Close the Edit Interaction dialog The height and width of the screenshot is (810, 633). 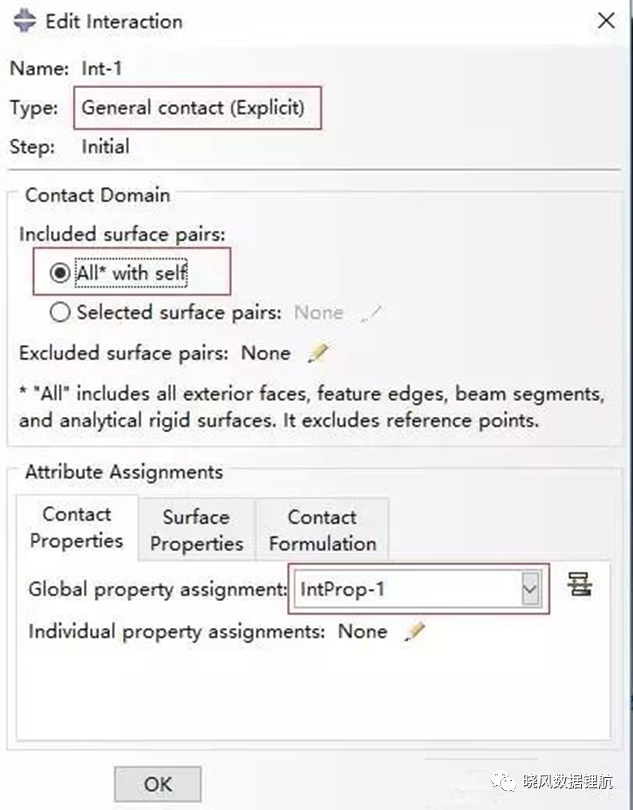[x=606, y=21]
